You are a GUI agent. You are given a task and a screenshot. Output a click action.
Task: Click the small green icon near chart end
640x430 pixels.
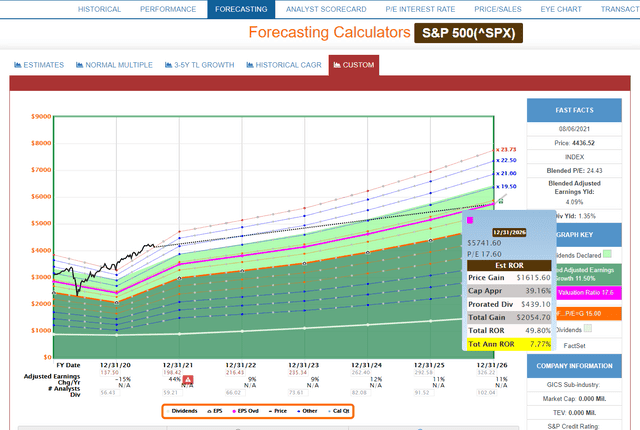(x=501, y=201)
